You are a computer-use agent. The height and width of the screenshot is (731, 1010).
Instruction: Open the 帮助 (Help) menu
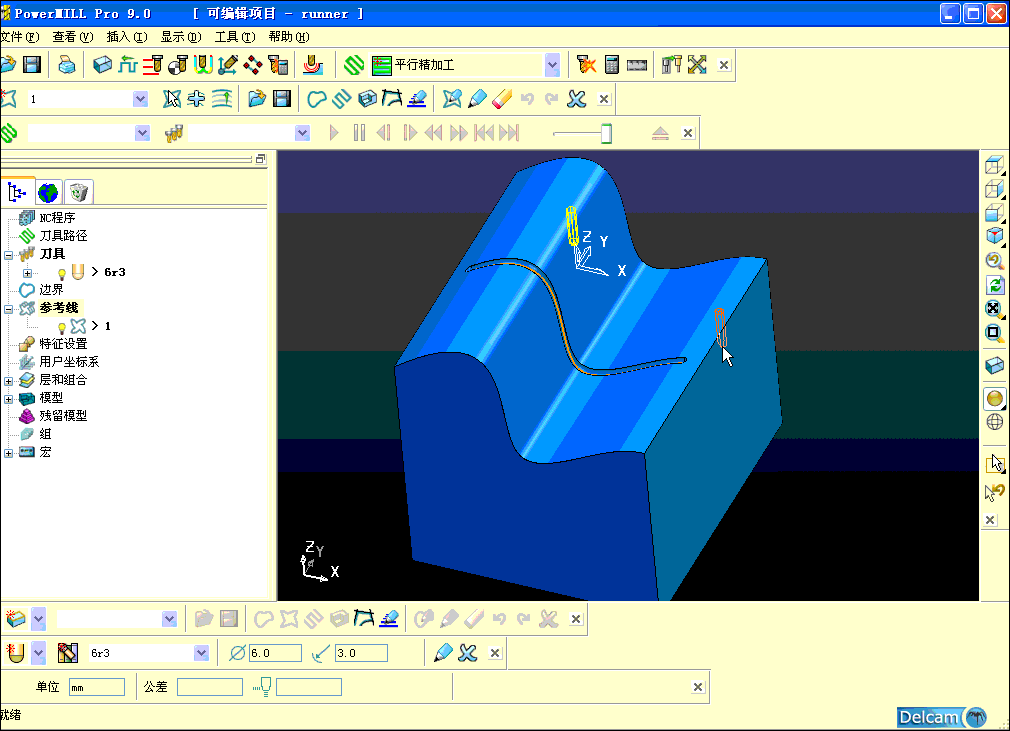tap(289, 37)
